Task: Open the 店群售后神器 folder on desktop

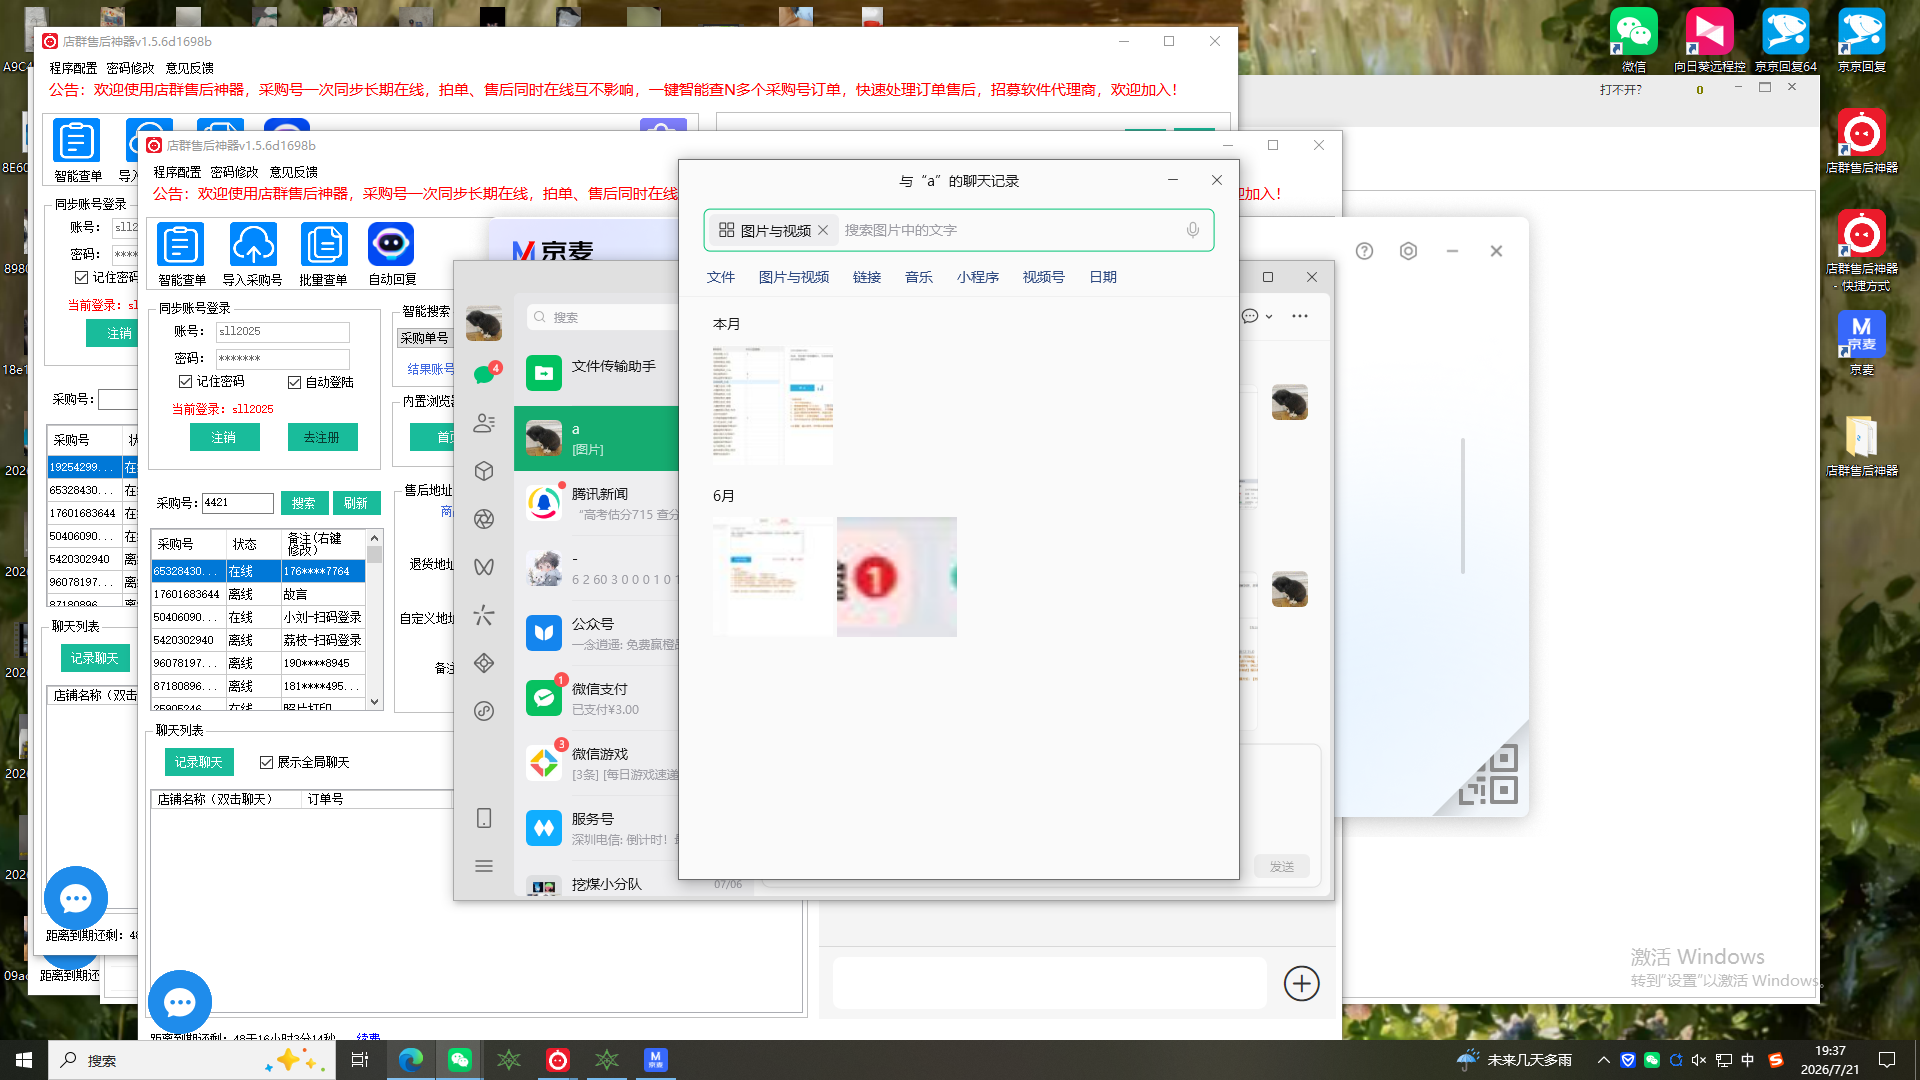Action: coord(1861,445)
